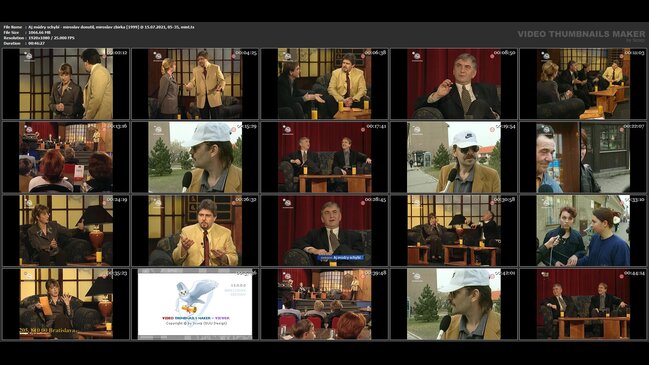Select the Duration value 00:46:27
The width and height of the screenshot is (649, 365).
(36, 43)
